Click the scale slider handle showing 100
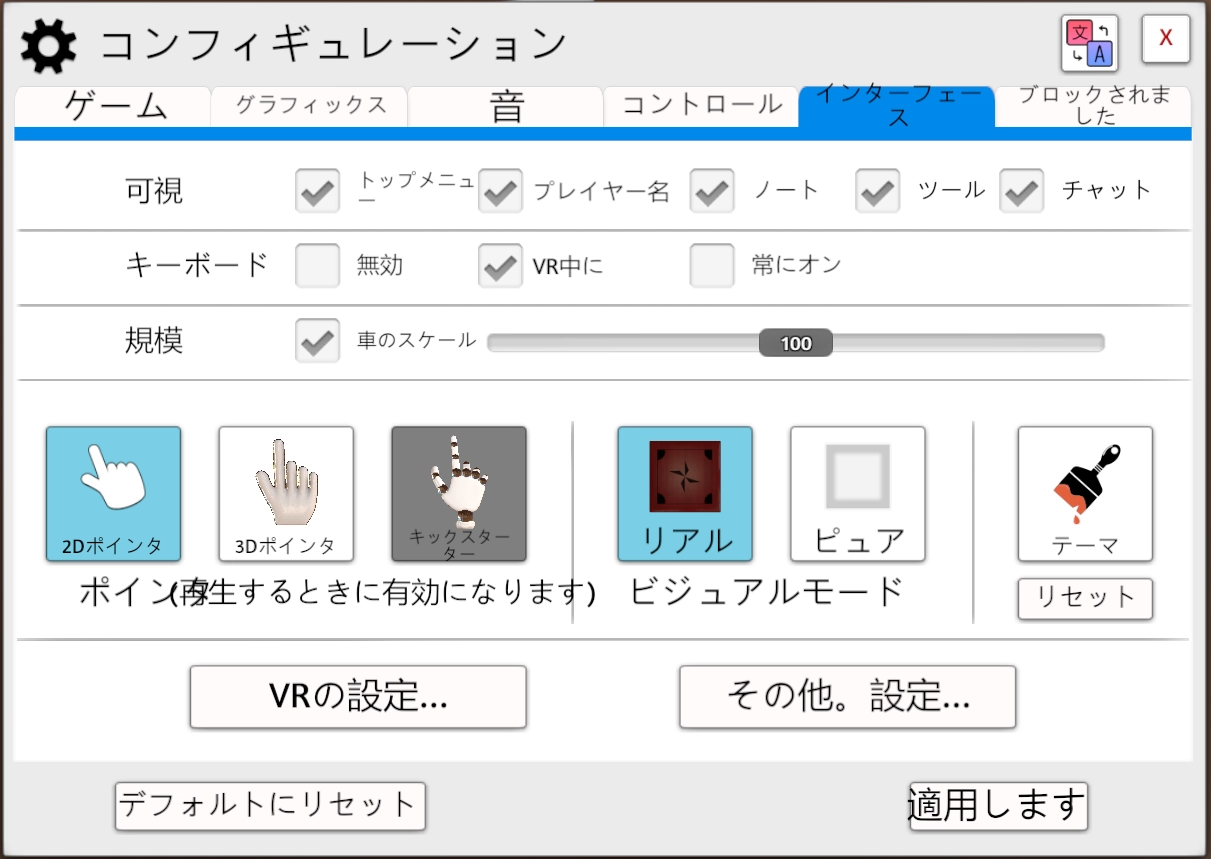 (x=795, y=343)
